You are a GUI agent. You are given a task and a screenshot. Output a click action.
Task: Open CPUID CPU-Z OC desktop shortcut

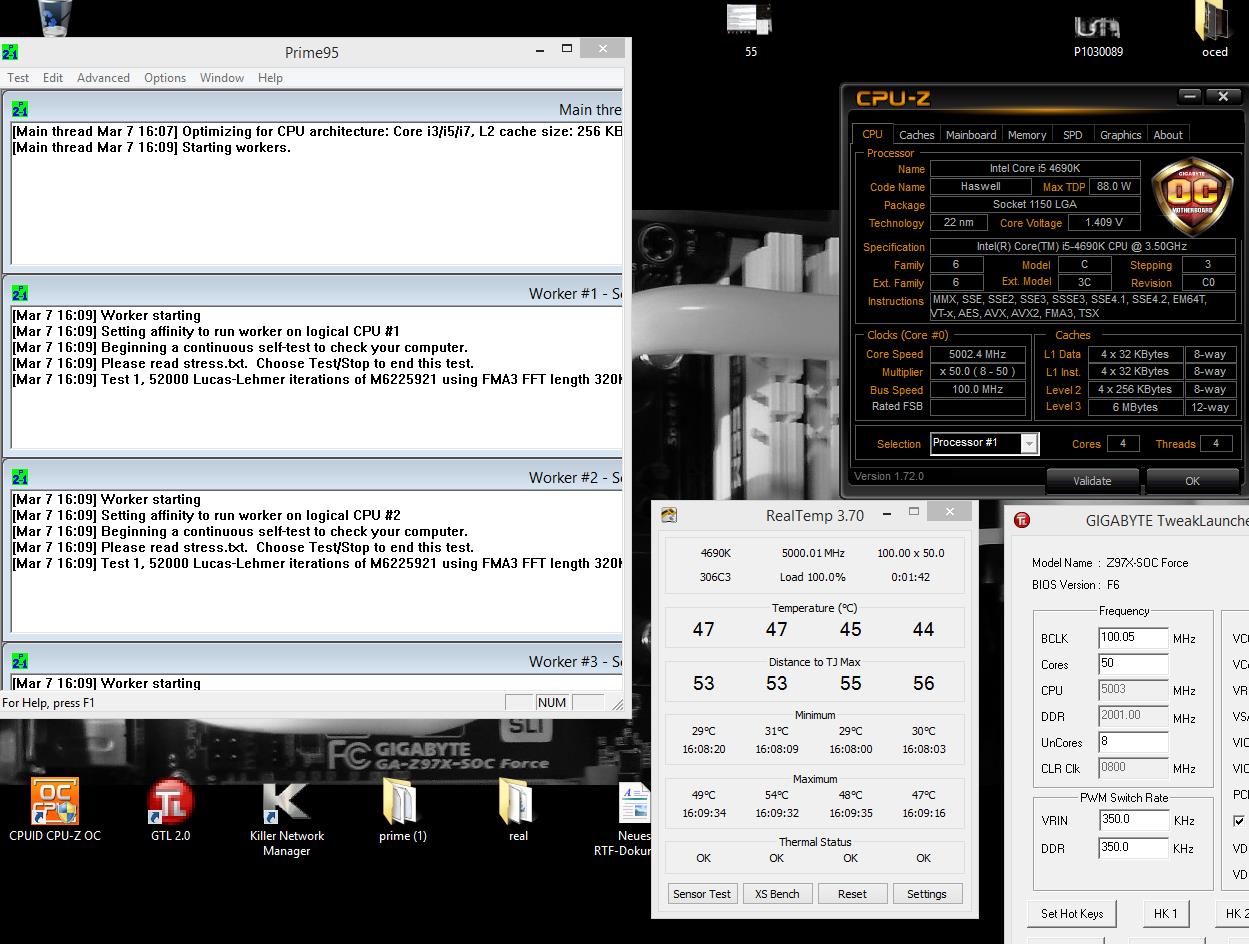pyautogui.click(x=55, y=810)
